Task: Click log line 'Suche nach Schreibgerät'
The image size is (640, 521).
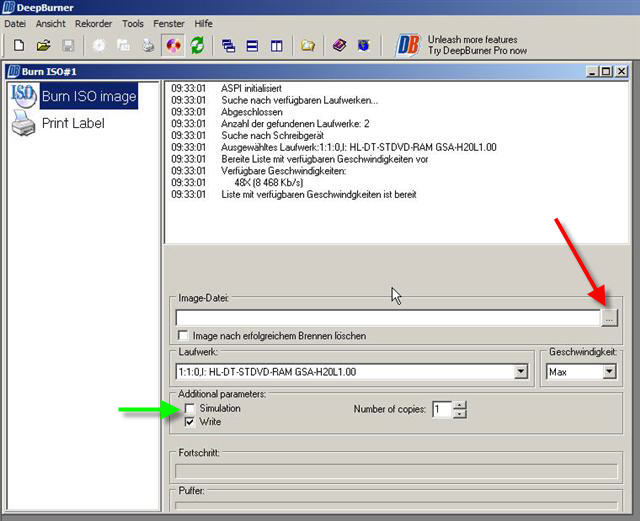Action: (272, 136)
